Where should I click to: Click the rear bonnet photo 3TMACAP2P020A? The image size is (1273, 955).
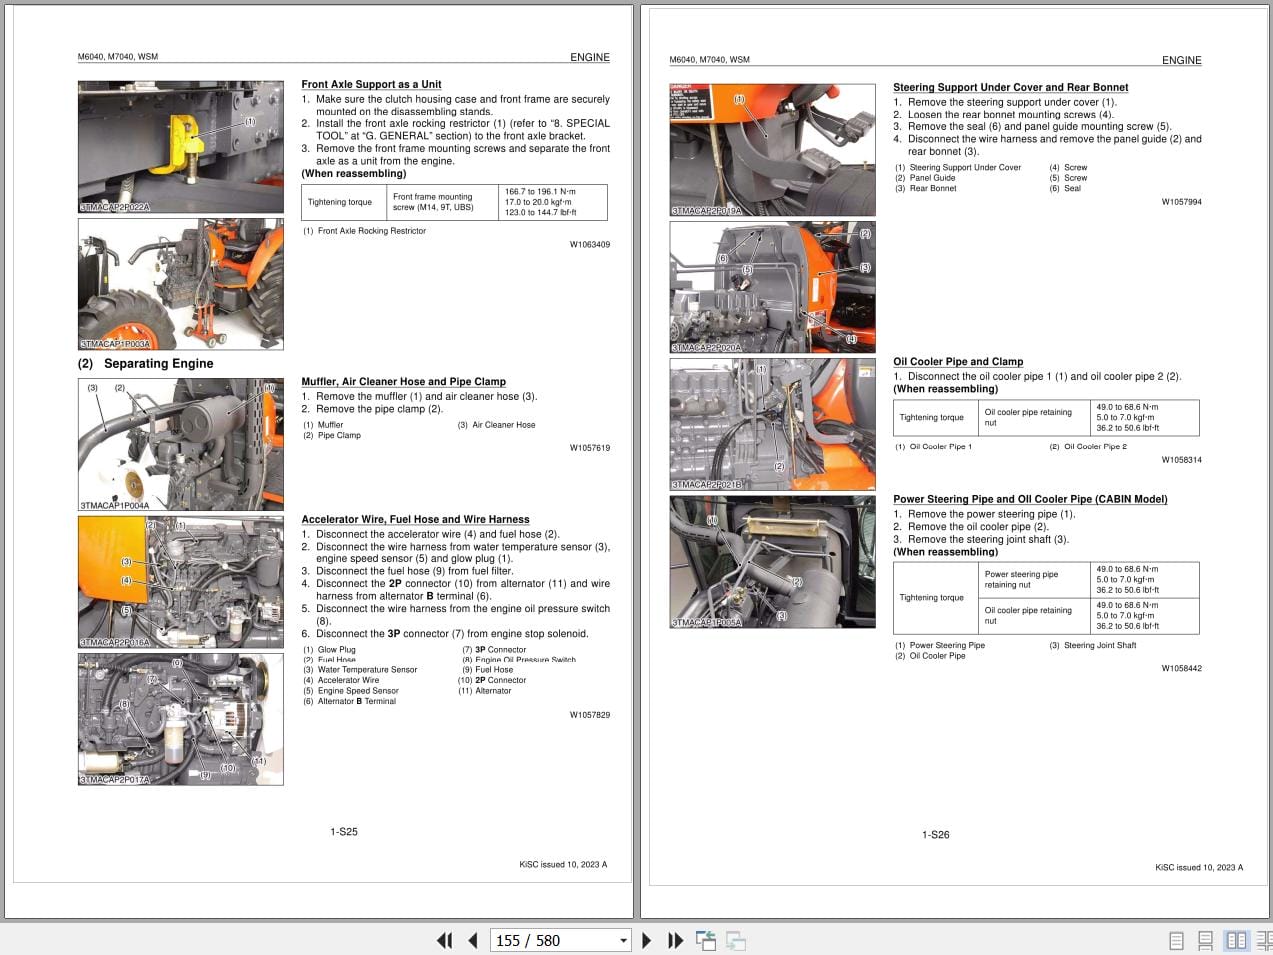click(772, 287)
